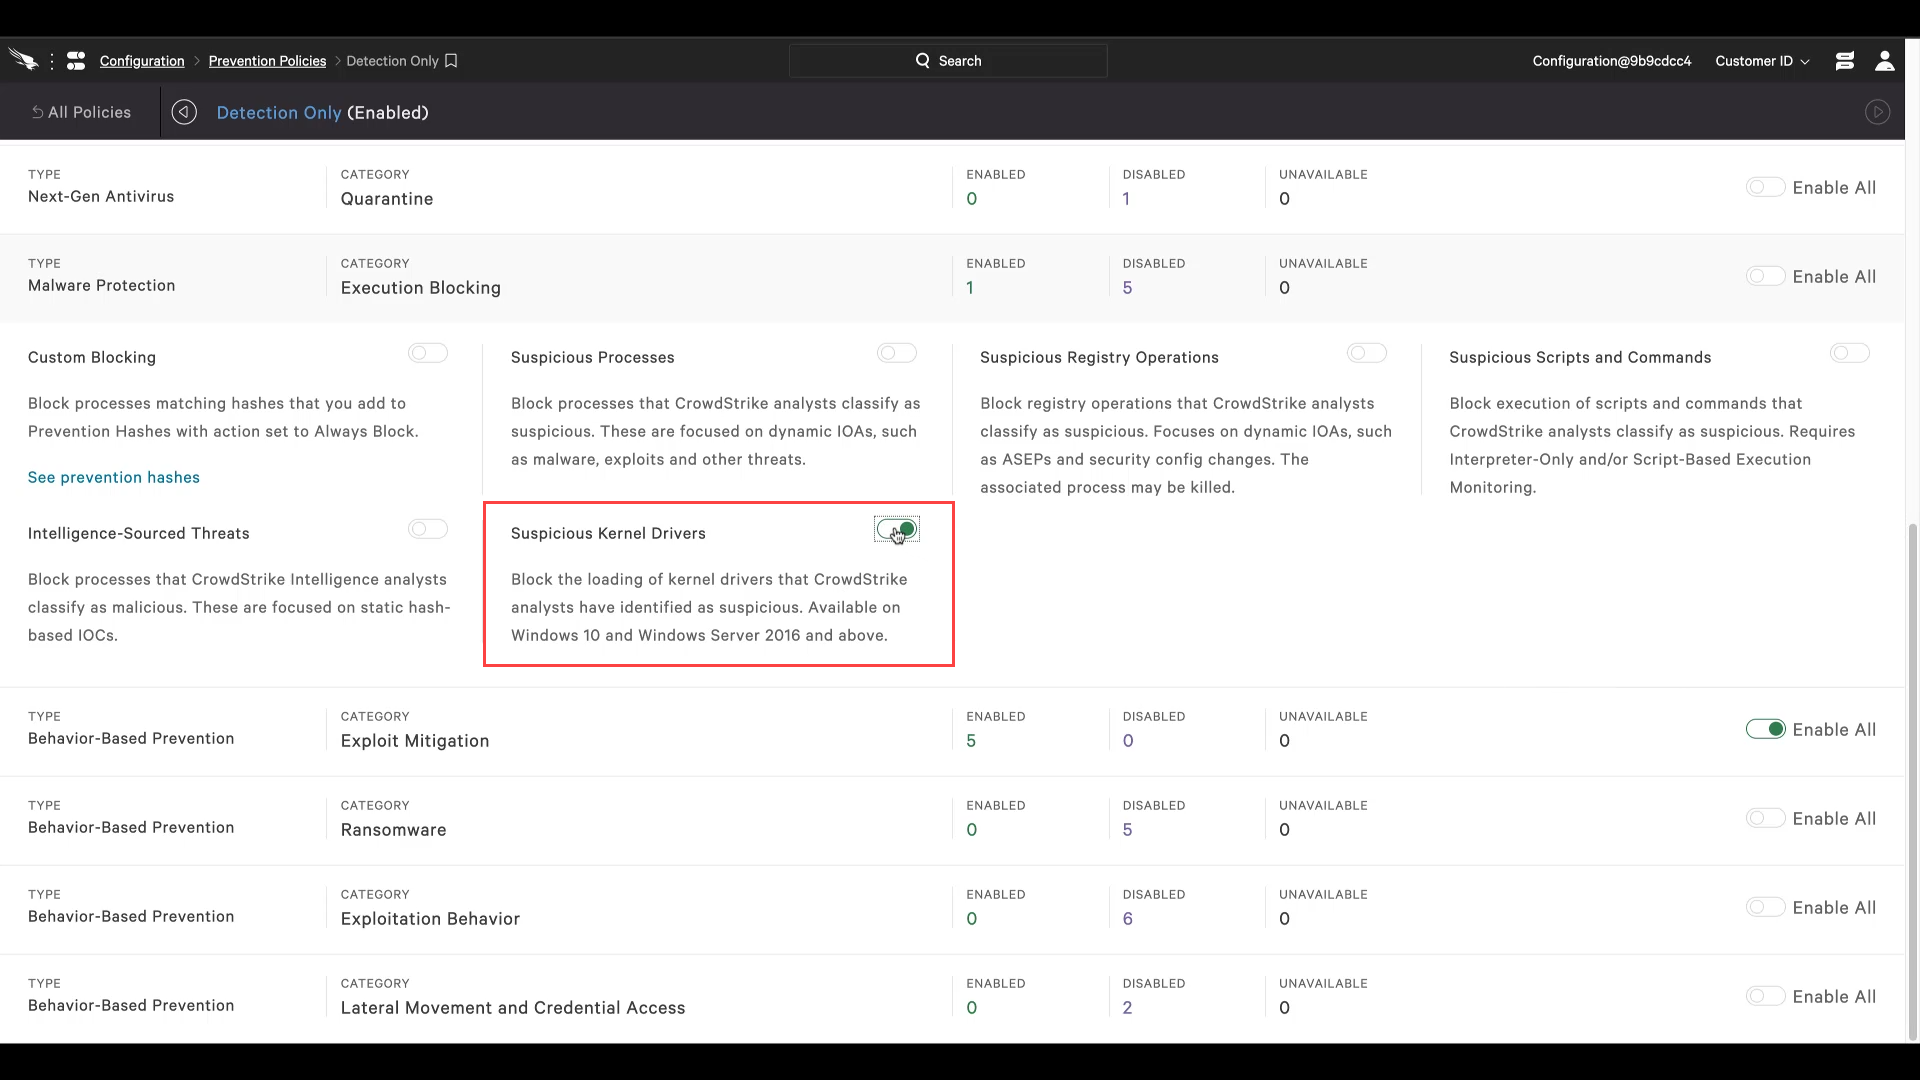Enable Intelligence-Sourced Threats toggle

[x=428, y=529]
